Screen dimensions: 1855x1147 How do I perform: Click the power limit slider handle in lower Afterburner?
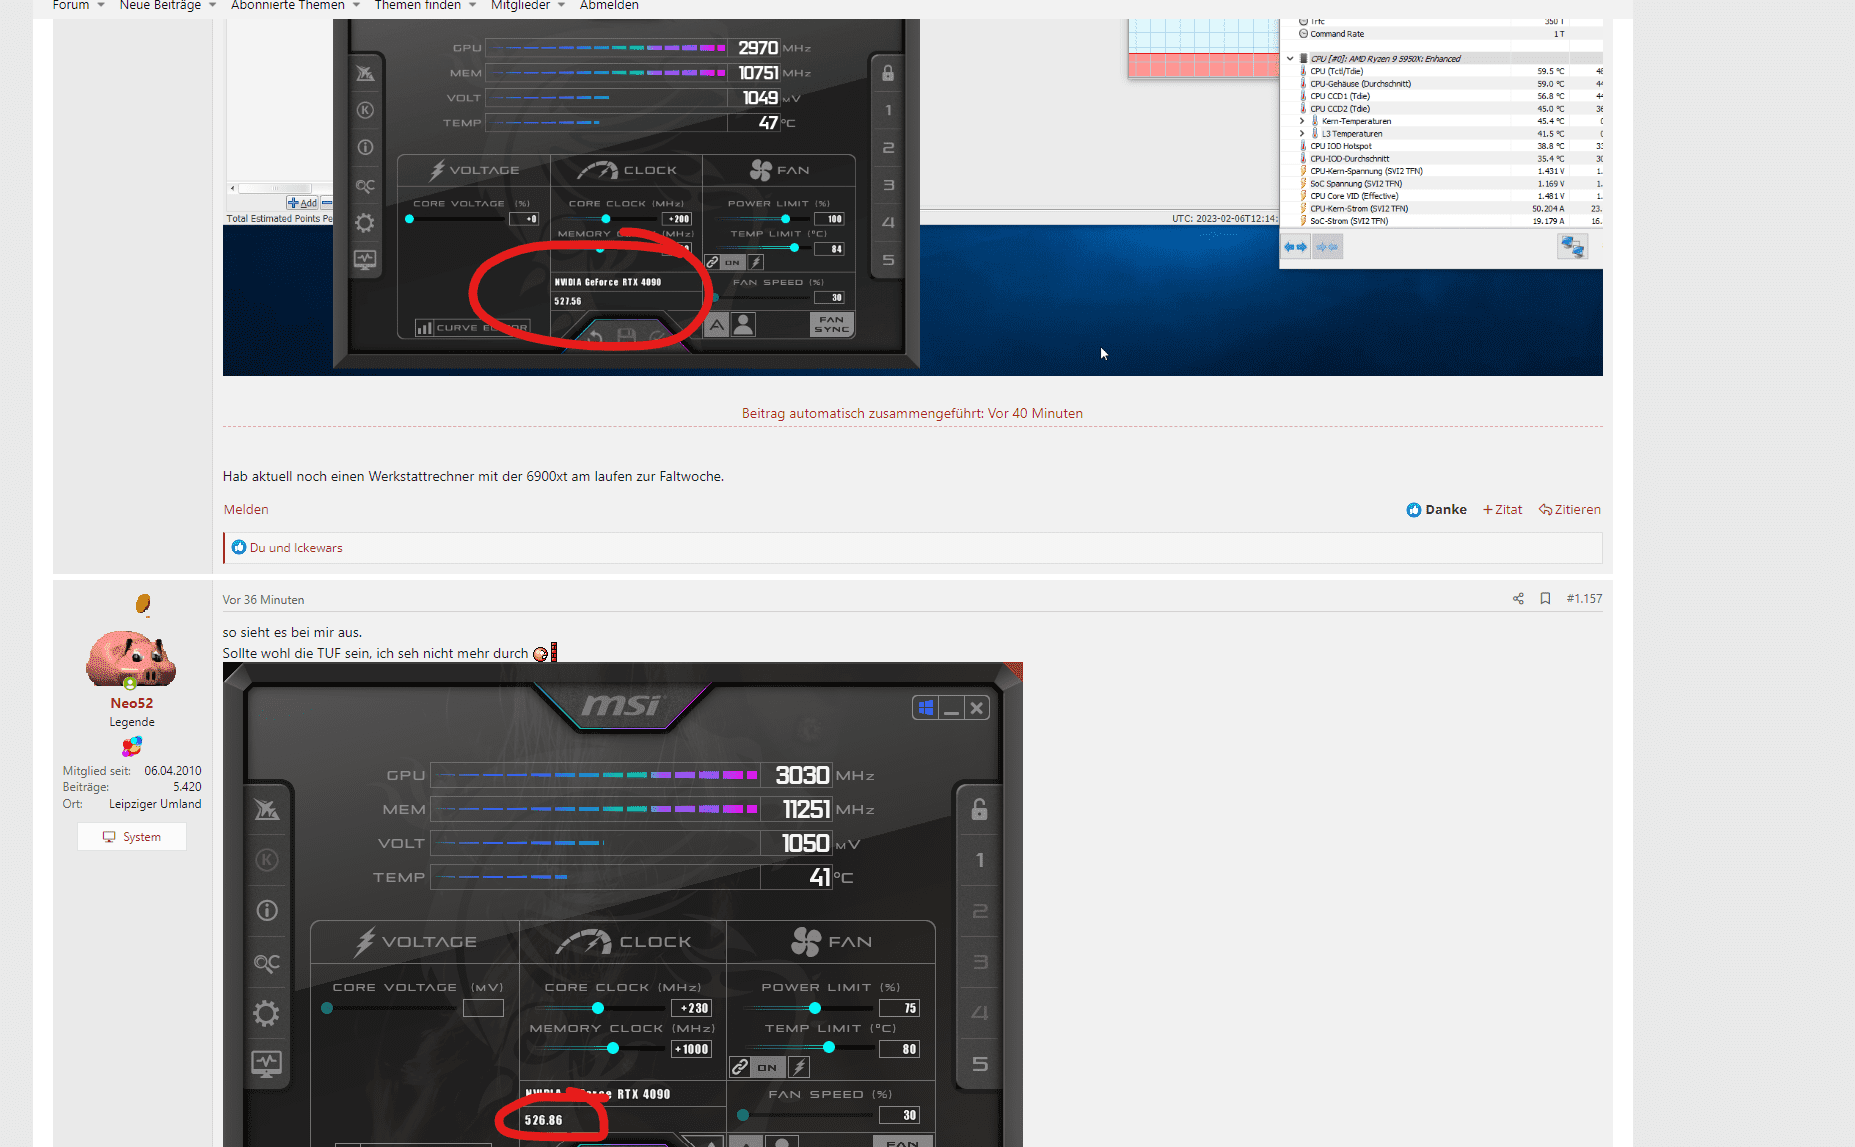(815, 1008)
